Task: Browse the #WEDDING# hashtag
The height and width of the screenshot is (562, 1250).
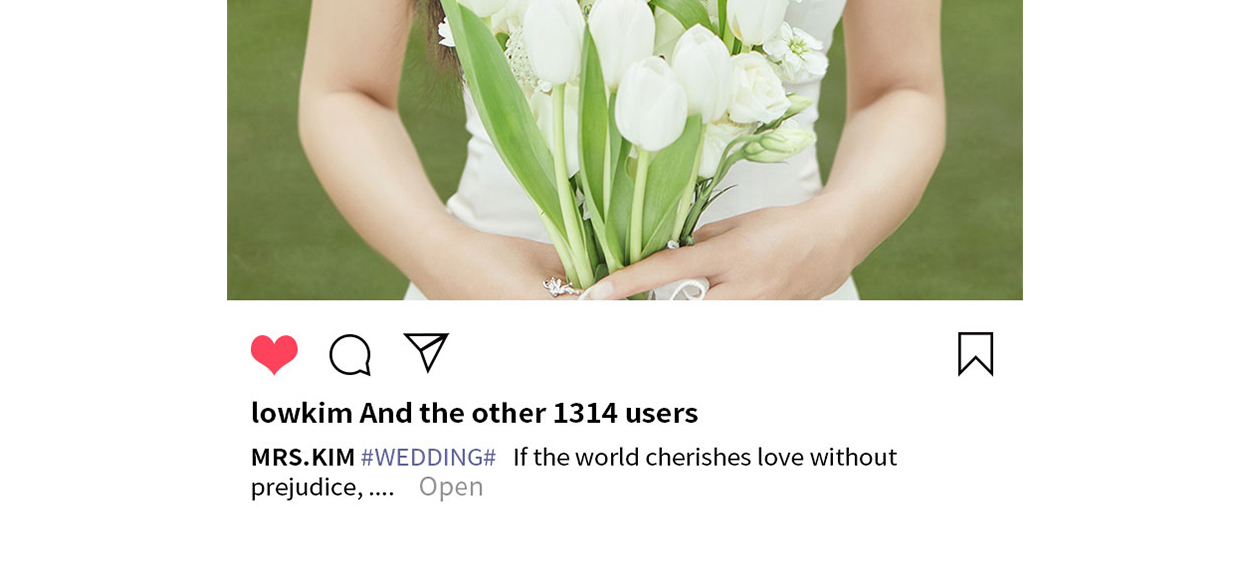Action: pyautogui.click(x=428, y=457)
